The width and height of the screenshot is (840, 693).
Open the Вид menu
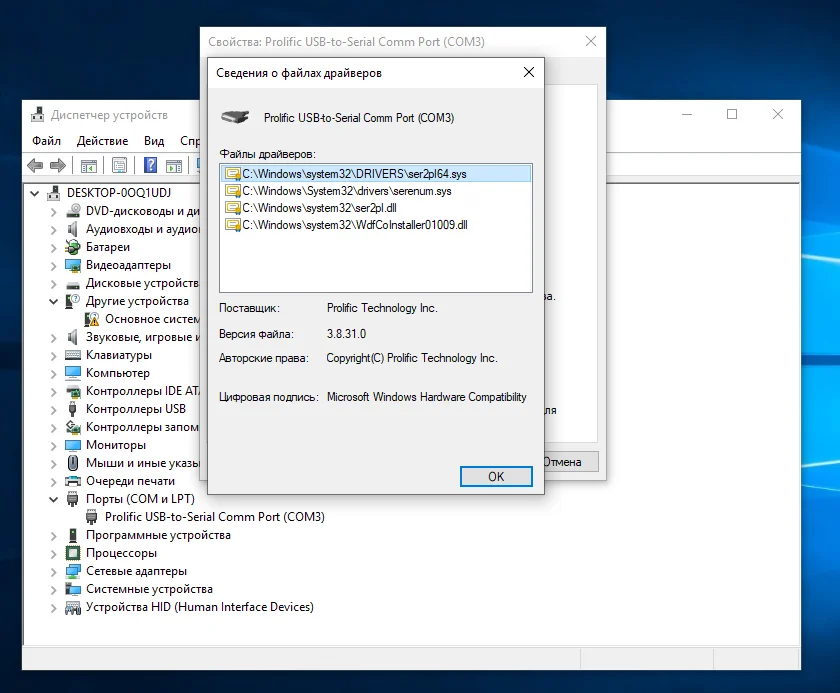pos(154,141)
